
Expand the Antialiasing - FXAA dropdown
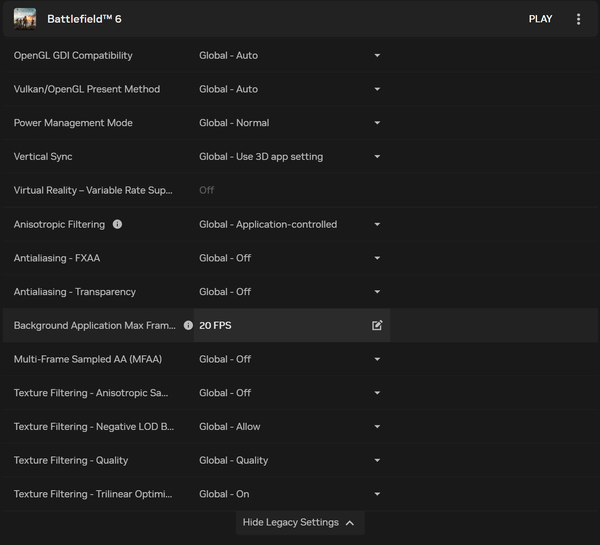point(290,258)
